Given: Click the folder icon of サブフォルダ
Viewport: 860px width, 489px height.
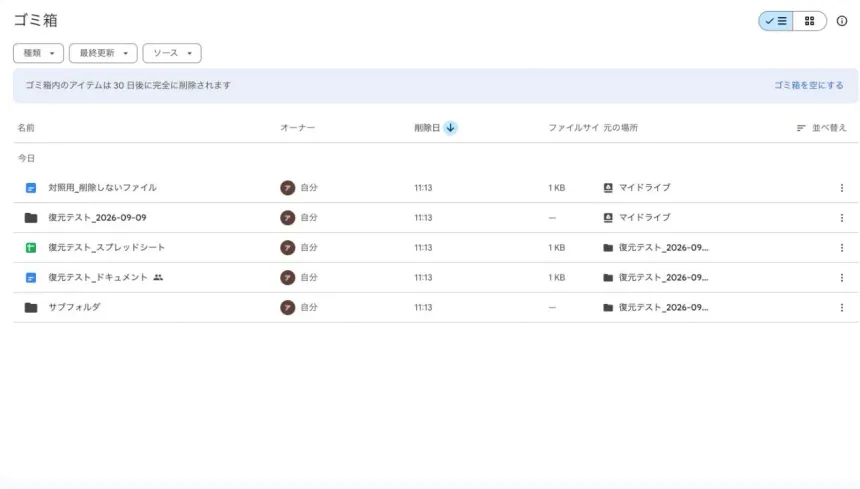Looking at the screenshot, I should click(31, 308).
